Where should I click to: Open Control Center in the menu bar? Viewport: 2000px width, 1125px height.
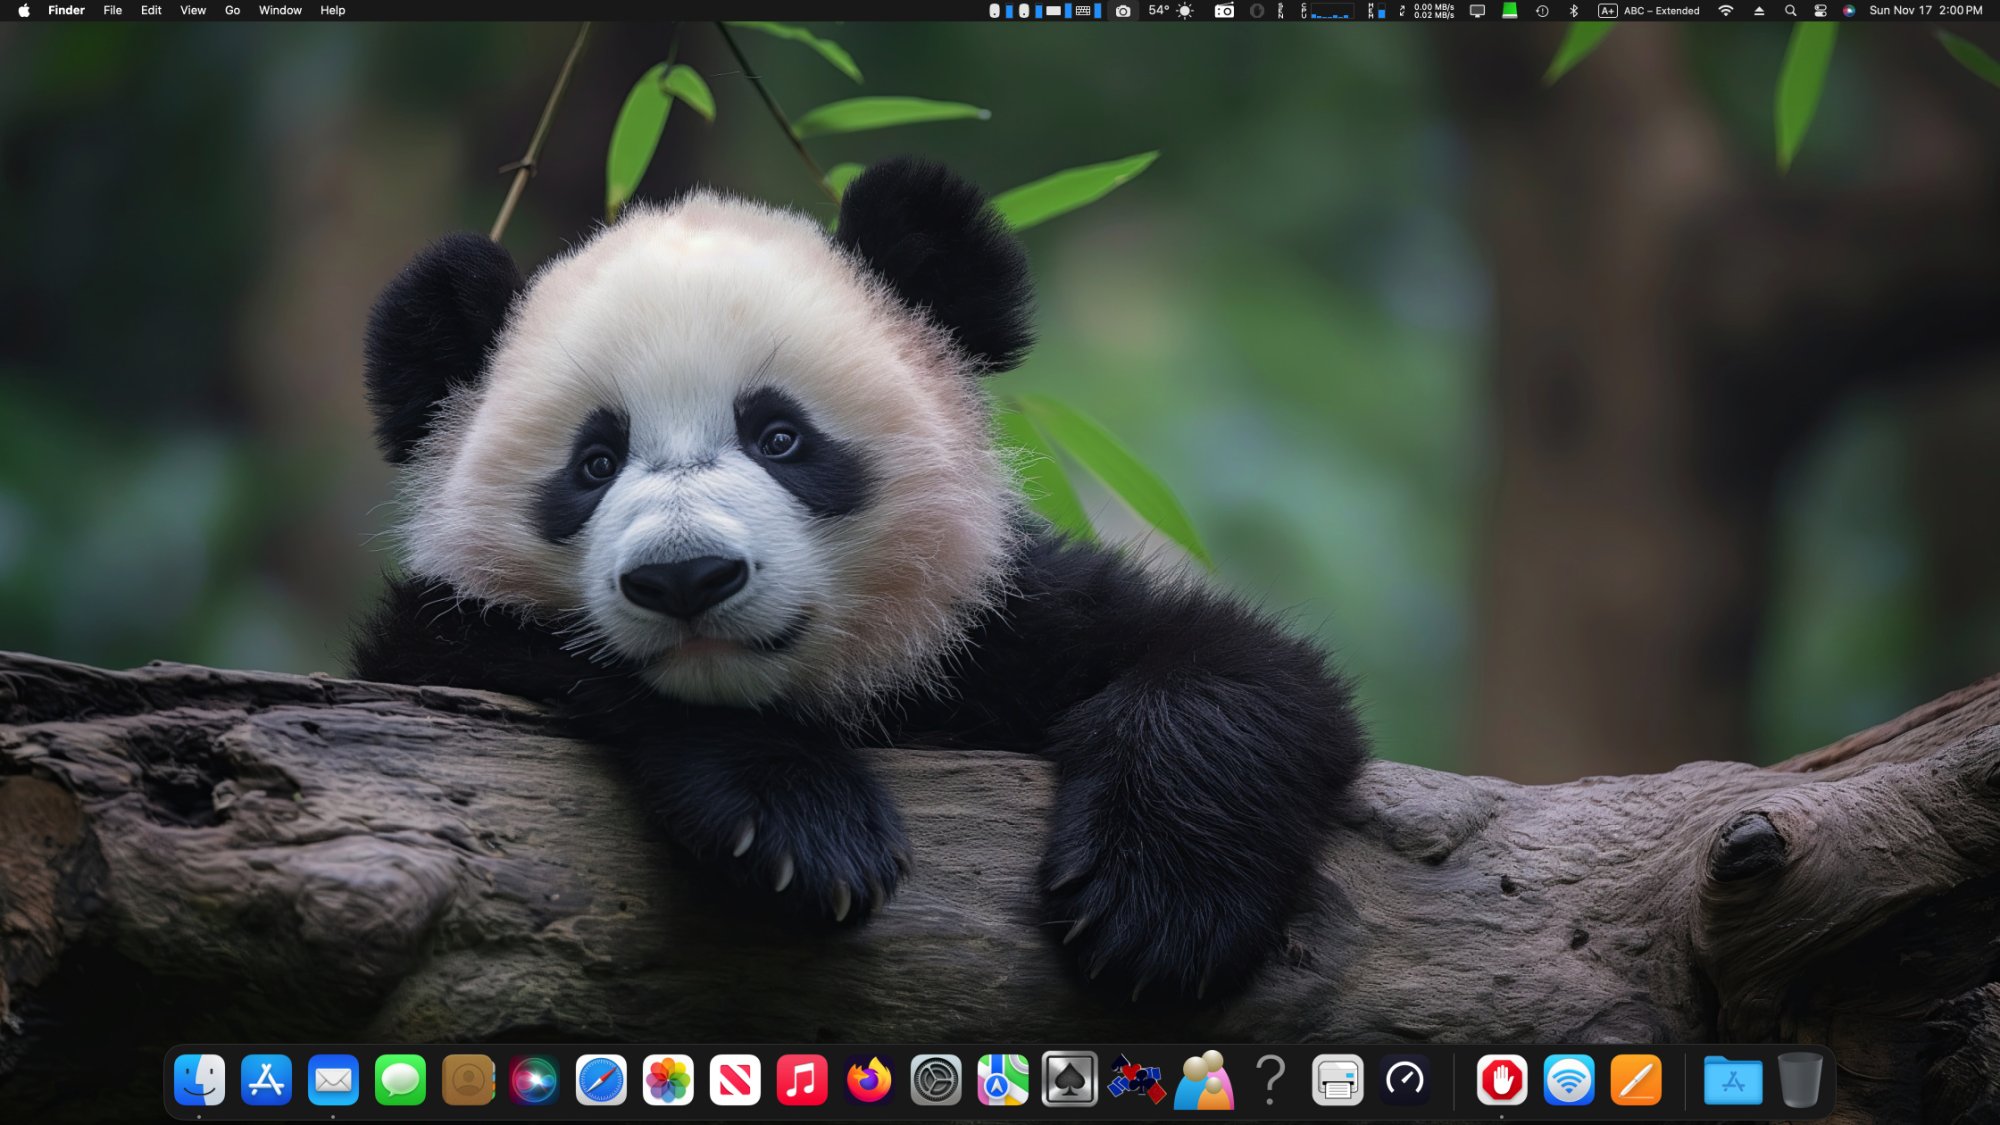[x=1820, y=11]
